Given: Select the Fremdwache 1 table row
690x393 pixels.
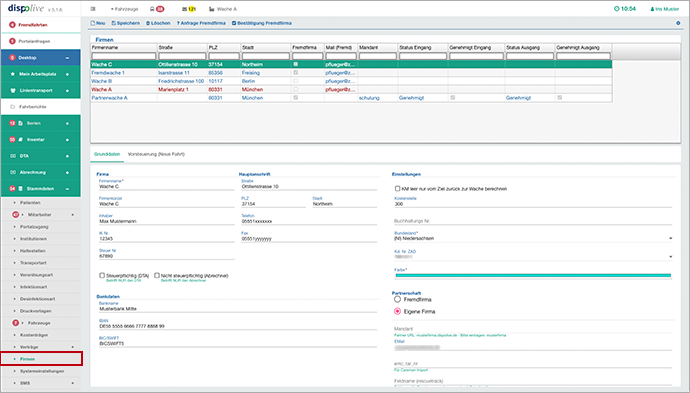Looking at the screenshot, I should [x=351, y=73].
